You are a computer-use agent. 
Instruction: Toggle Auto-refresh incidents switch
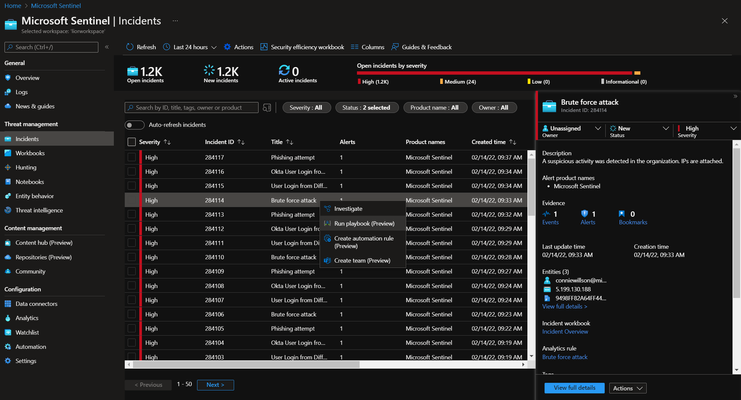[134, 125]
